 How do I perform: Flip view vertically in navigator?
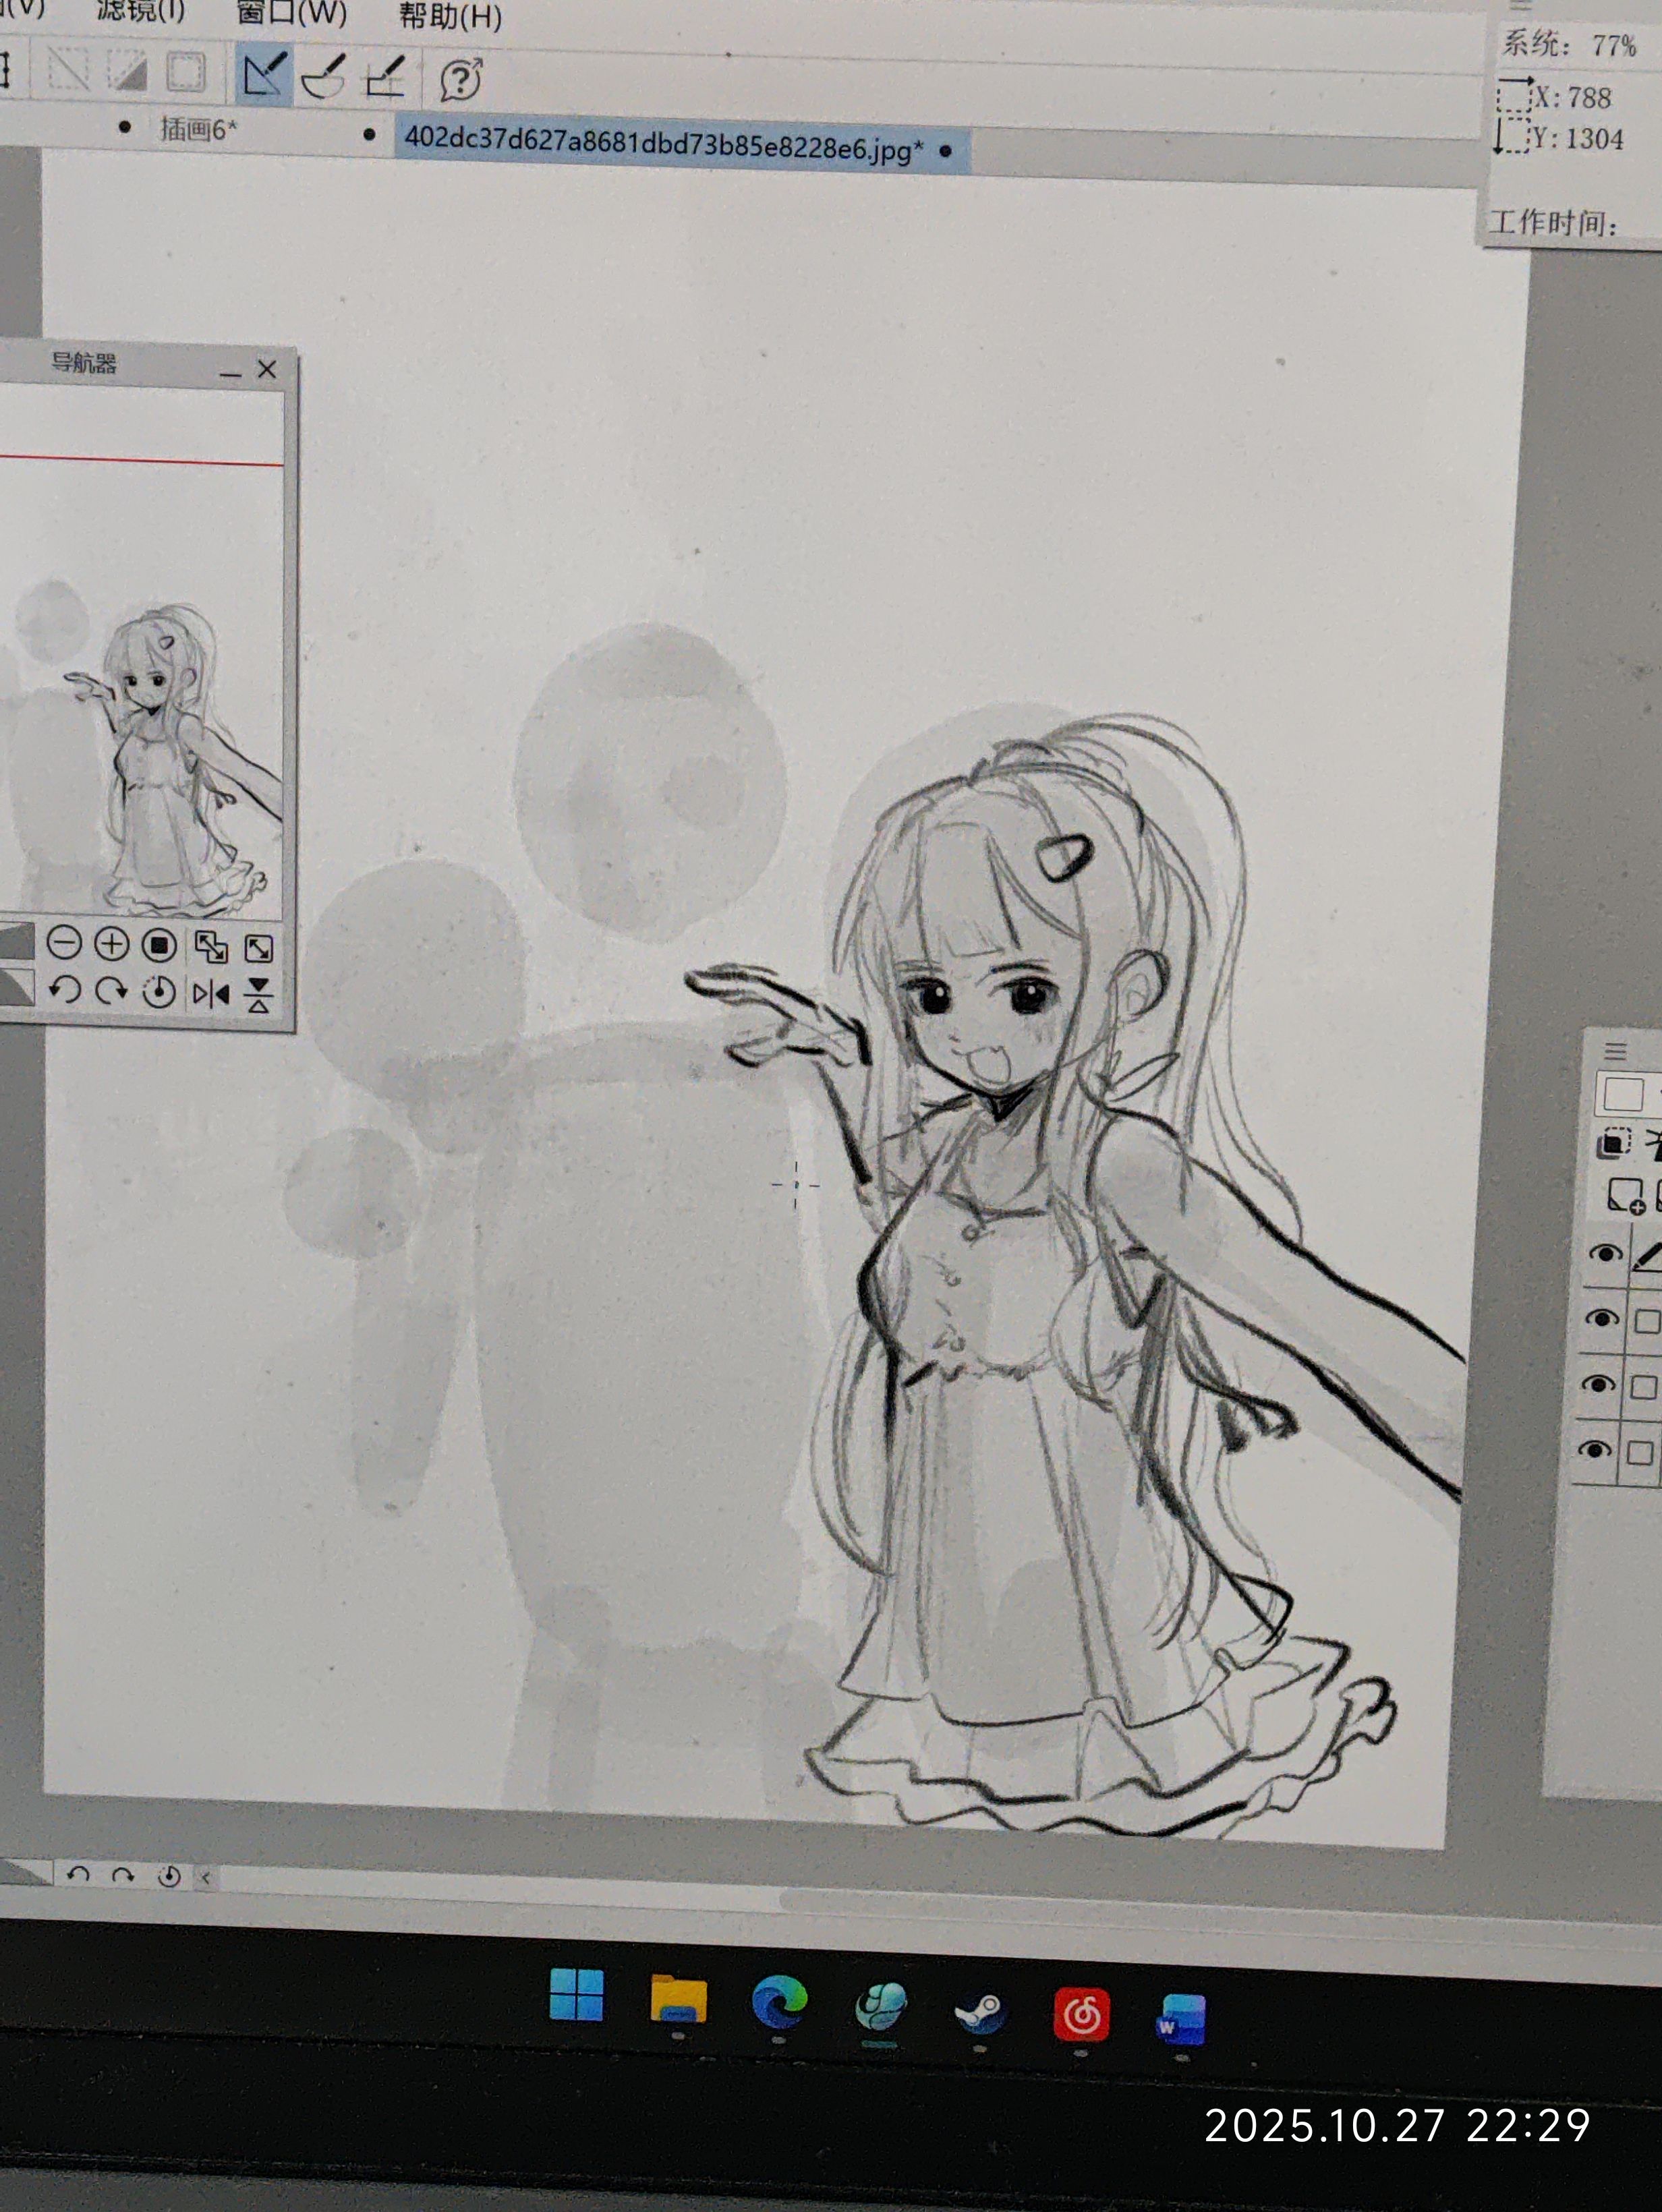259,995
